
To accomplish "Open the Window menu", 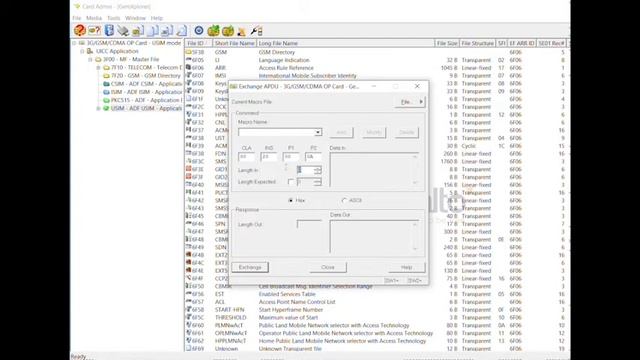I will 136,18.
